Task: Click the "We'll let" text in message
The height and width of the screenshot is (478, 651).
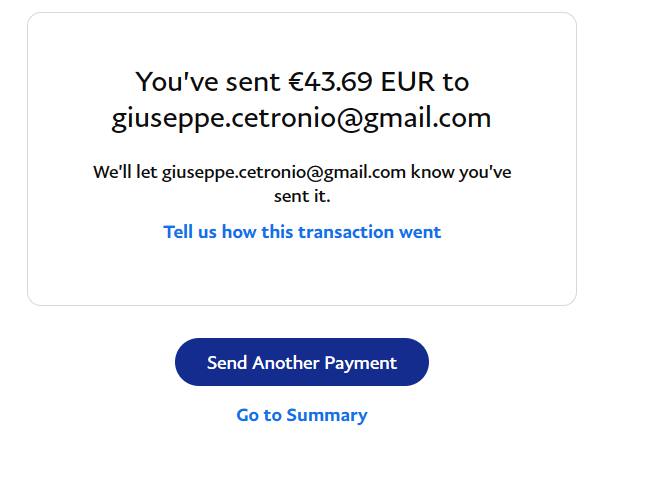Action: point(124,172)
